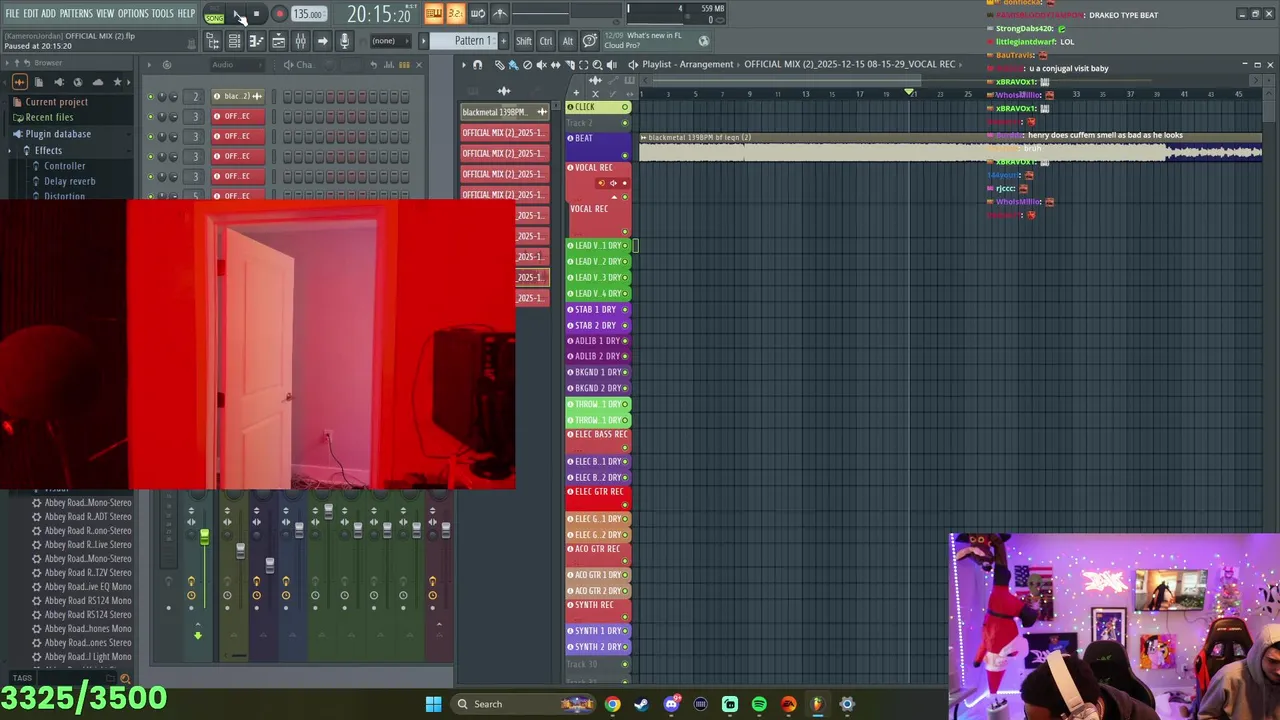This screenshot has height=720, width=1280.
Task: Select the Pencil draw tool in Playlist
Action: point(499,65)
